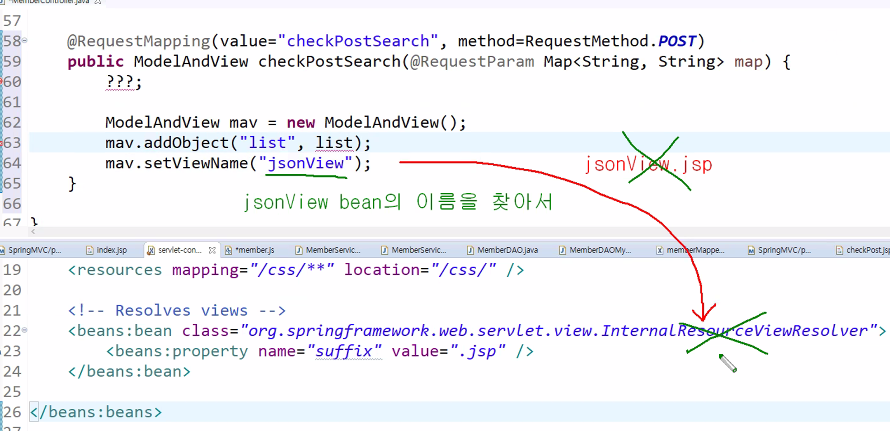Open the MemberDAO.java tab
This screenshot has height=431, width=890.
pyautogui.click(x=502, y=250)
